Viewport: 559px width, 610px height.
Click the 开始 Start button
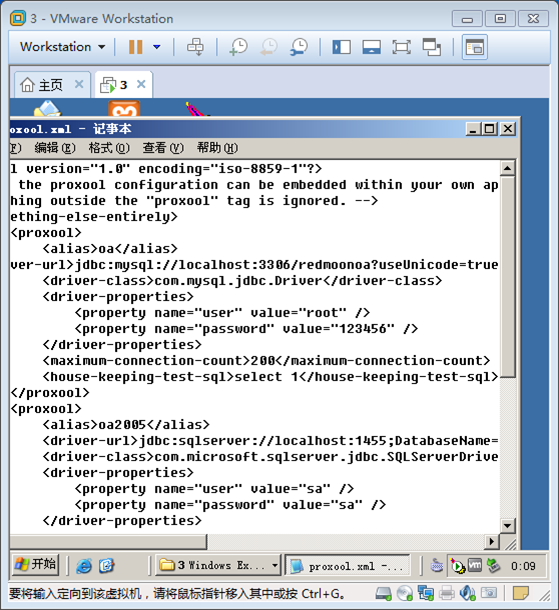[x=35, y=565]
